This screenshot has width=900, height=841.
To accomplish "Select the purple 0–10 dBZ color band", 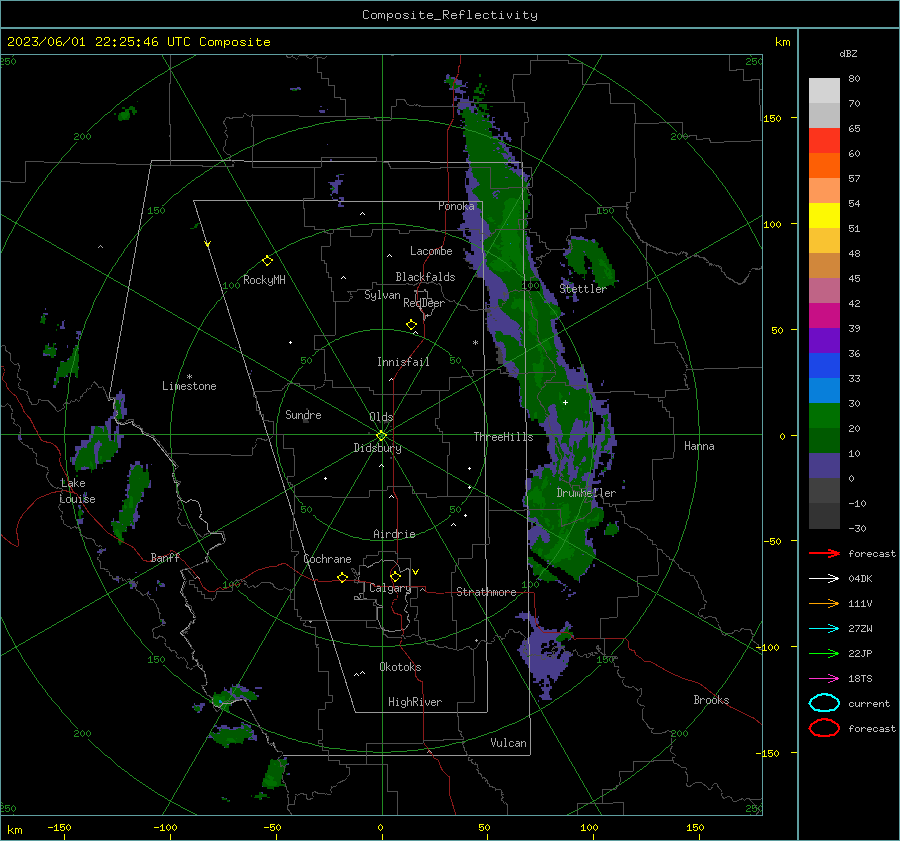I will (824, 466).
